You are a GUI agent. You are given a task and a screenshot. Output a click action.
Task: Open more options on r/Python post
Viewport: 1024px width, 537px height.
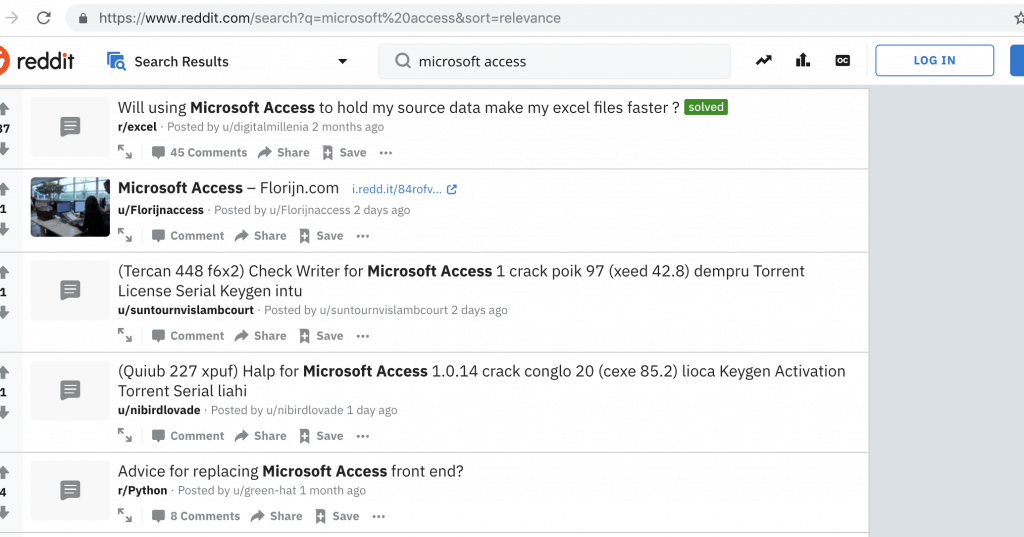(x=379, y=516)
